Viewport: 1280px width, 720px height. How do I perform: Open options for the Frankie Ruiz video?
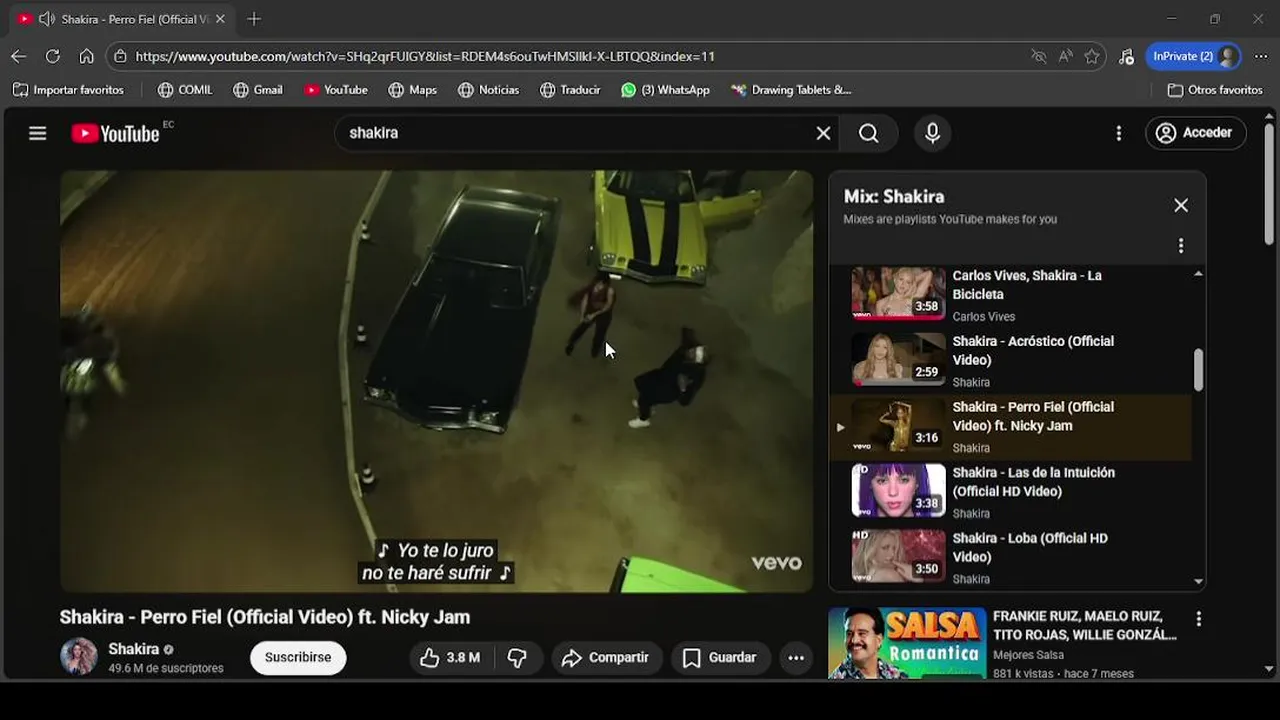pyautogui.click(x=1198, y=620)
